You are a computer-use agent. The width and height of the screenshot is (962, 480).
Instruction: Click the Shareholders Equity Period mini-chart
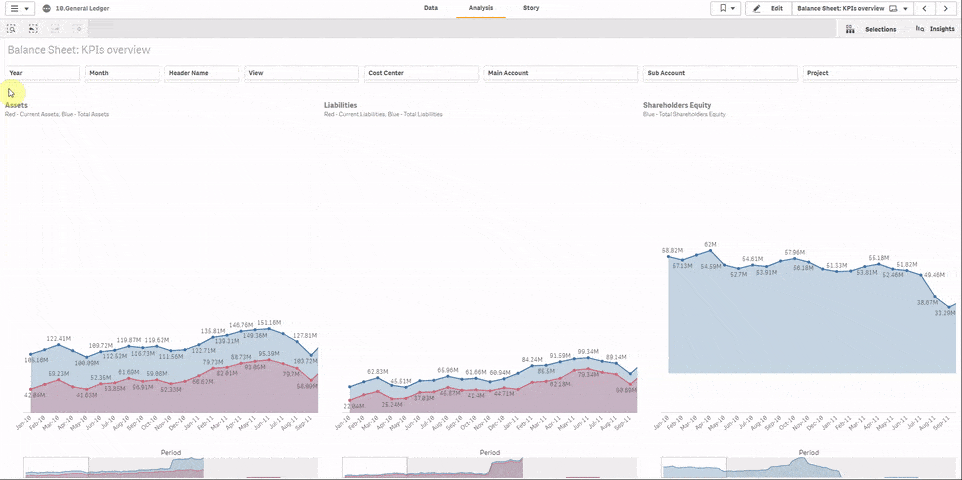tap(809, 468)
